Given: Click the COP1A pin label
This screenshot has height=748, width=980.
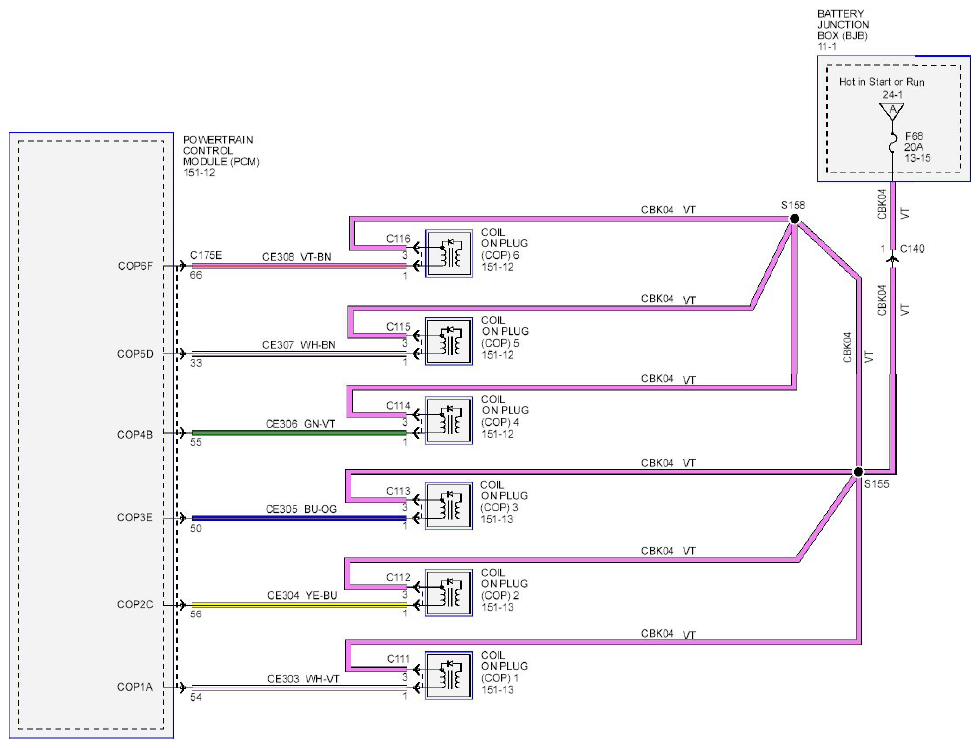Looking at the screenshot, I should pyautogui.click(x=135, y=687).
